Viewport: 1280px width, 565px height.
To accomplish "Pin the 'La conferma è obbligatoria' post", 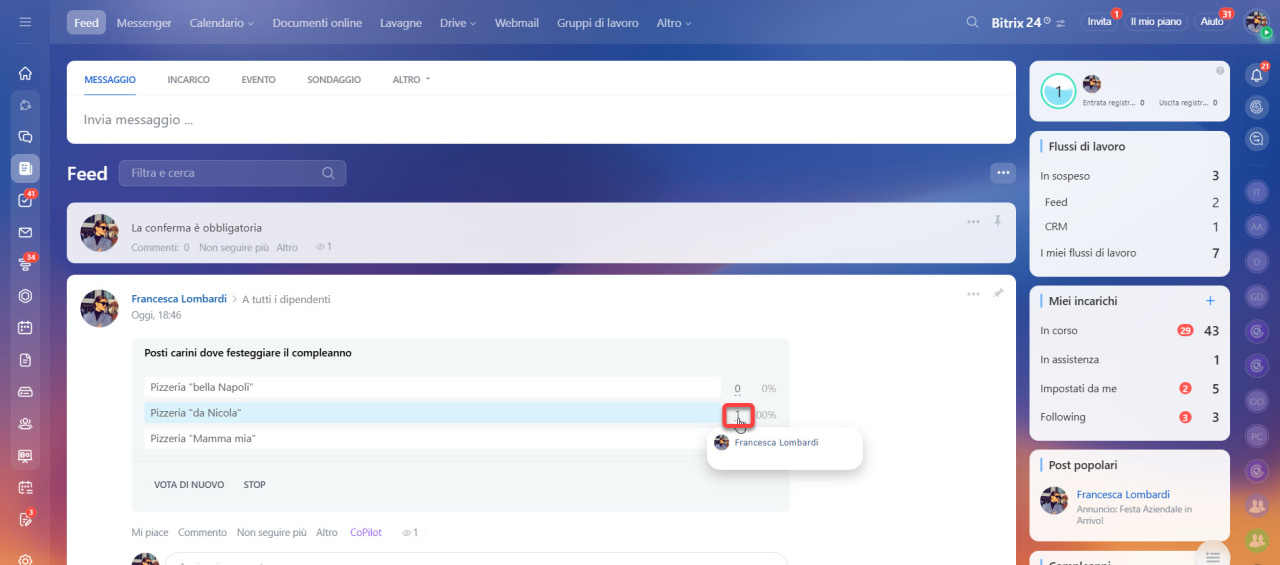I will [997, 221].
